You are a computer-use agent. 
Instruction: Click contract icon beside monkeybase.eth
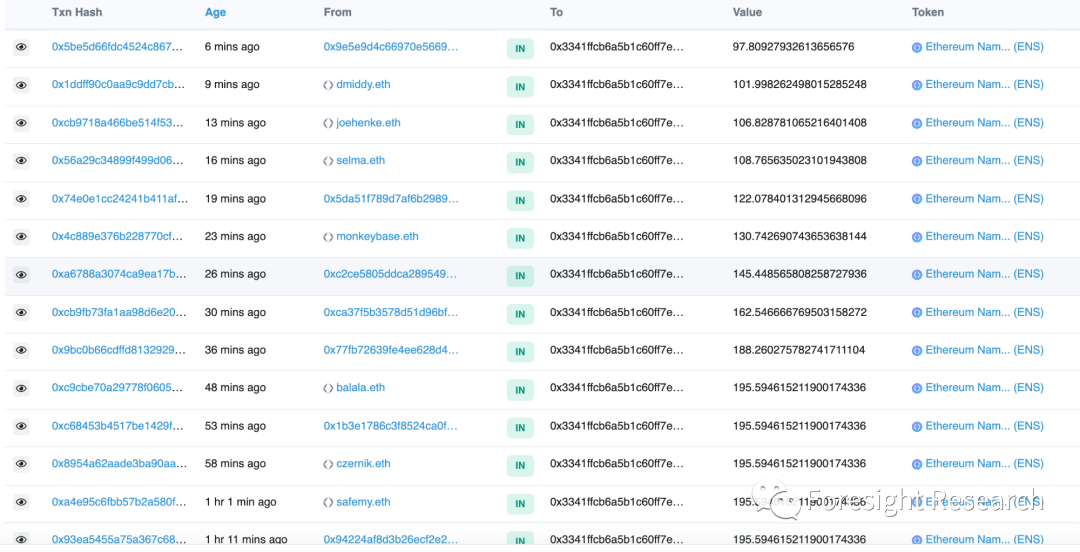click(x=329, y=236)
